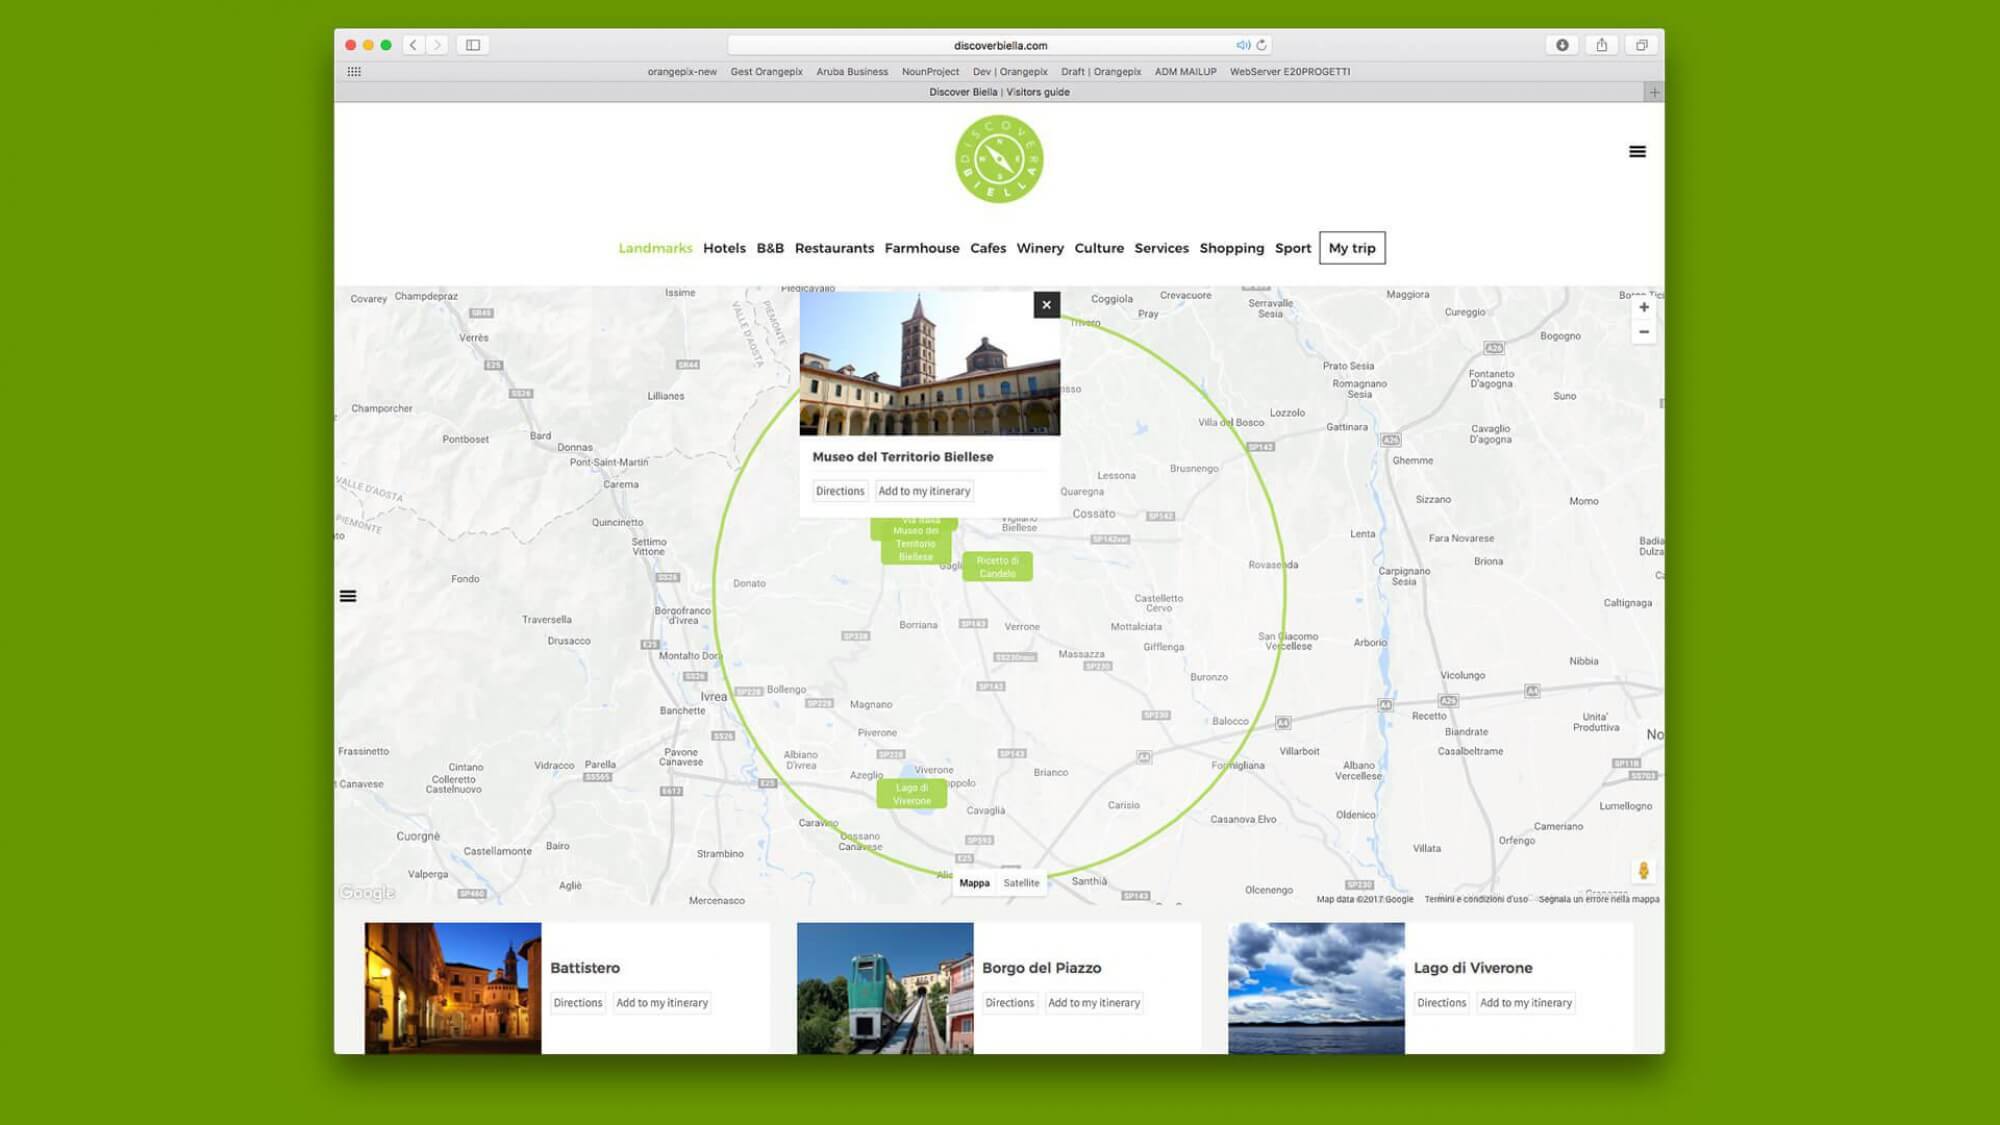Viewport: 2000px width, 1125px height.
Task: Get Directions to Lago di Viverone
Action: point(1442,1003)
